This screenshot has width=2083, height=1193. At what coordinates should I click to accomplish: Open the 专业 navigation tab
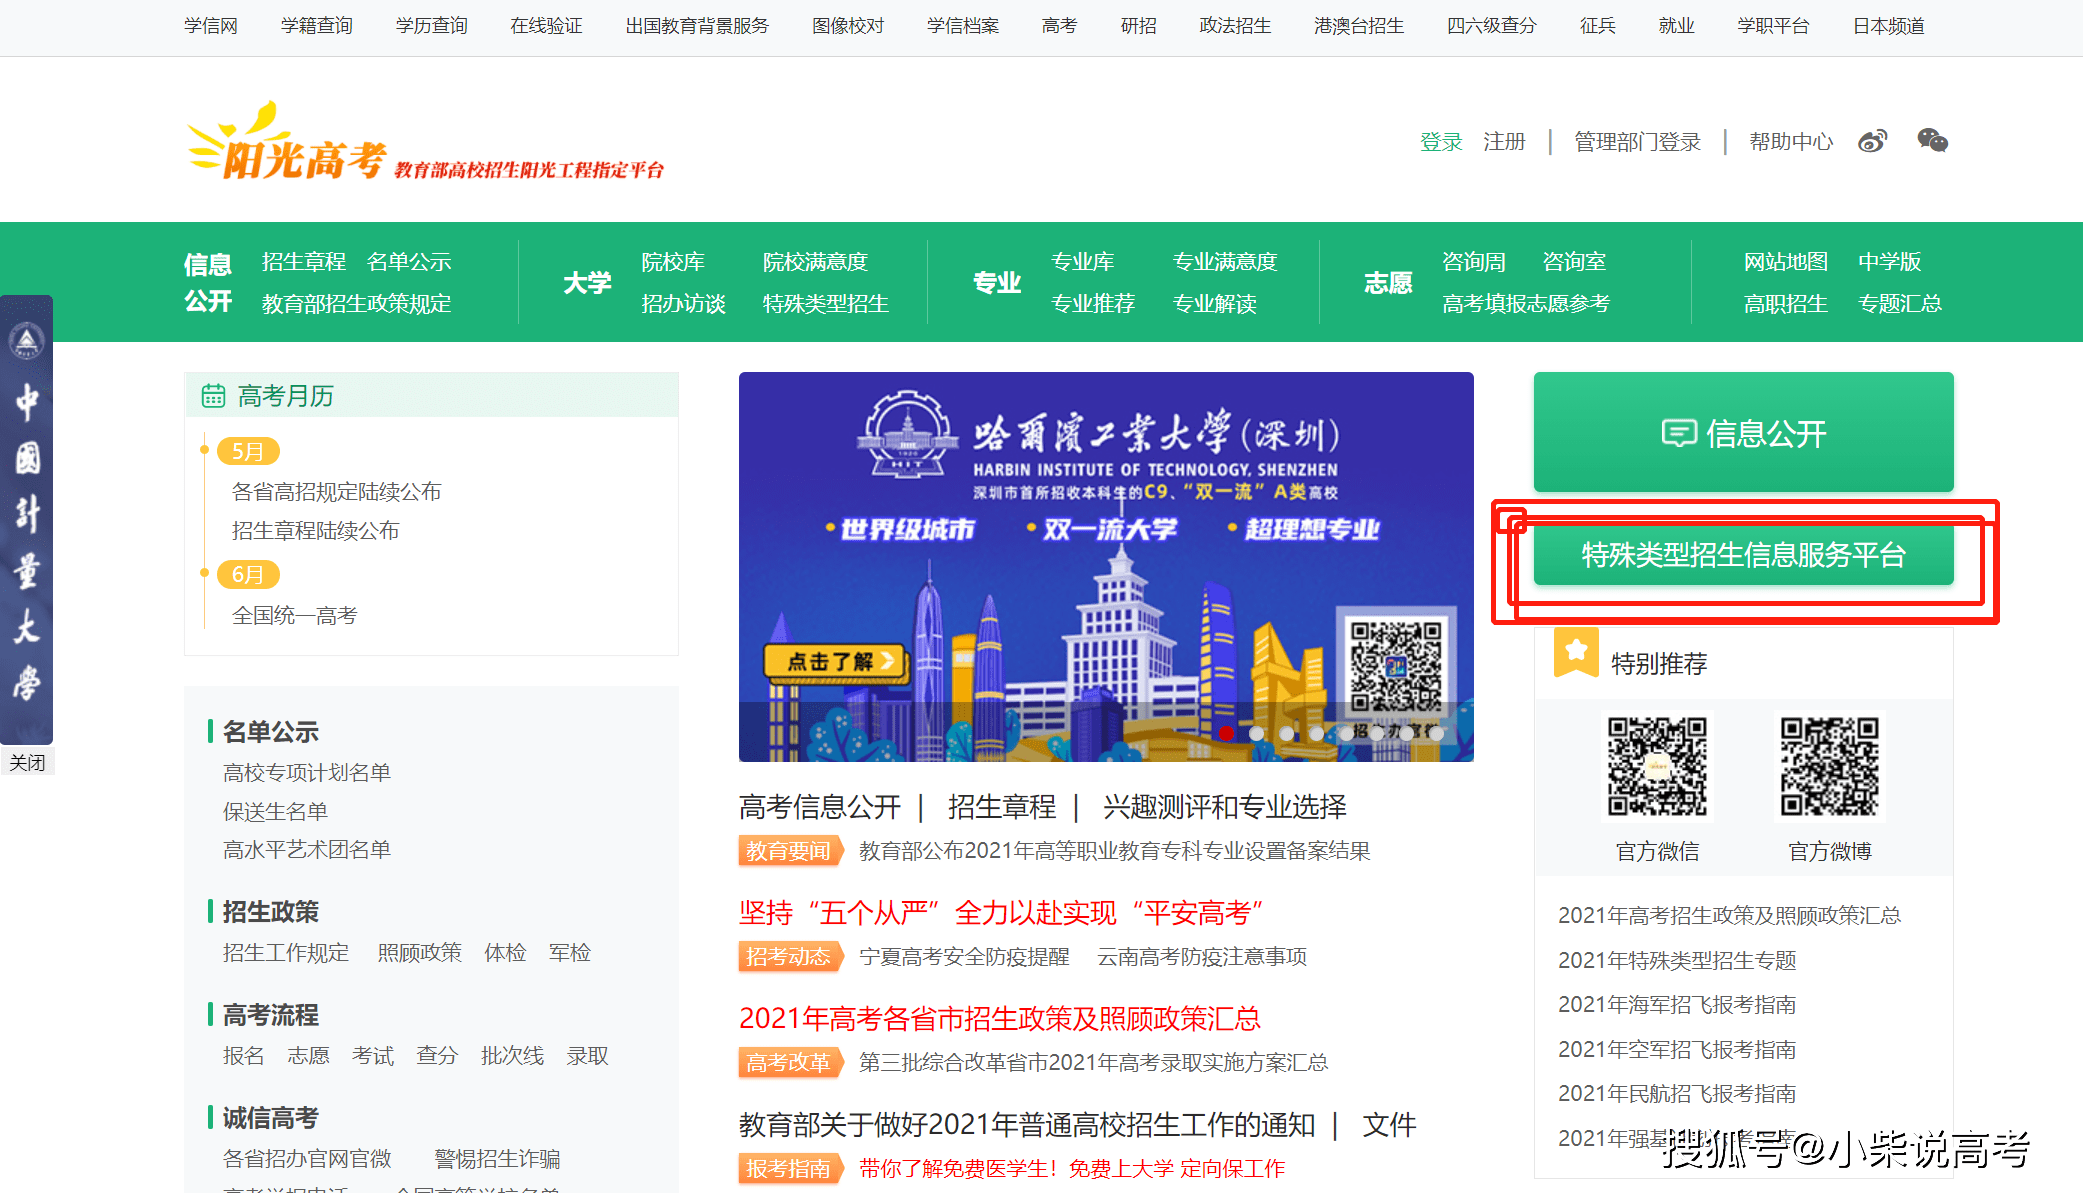[996, 283]
